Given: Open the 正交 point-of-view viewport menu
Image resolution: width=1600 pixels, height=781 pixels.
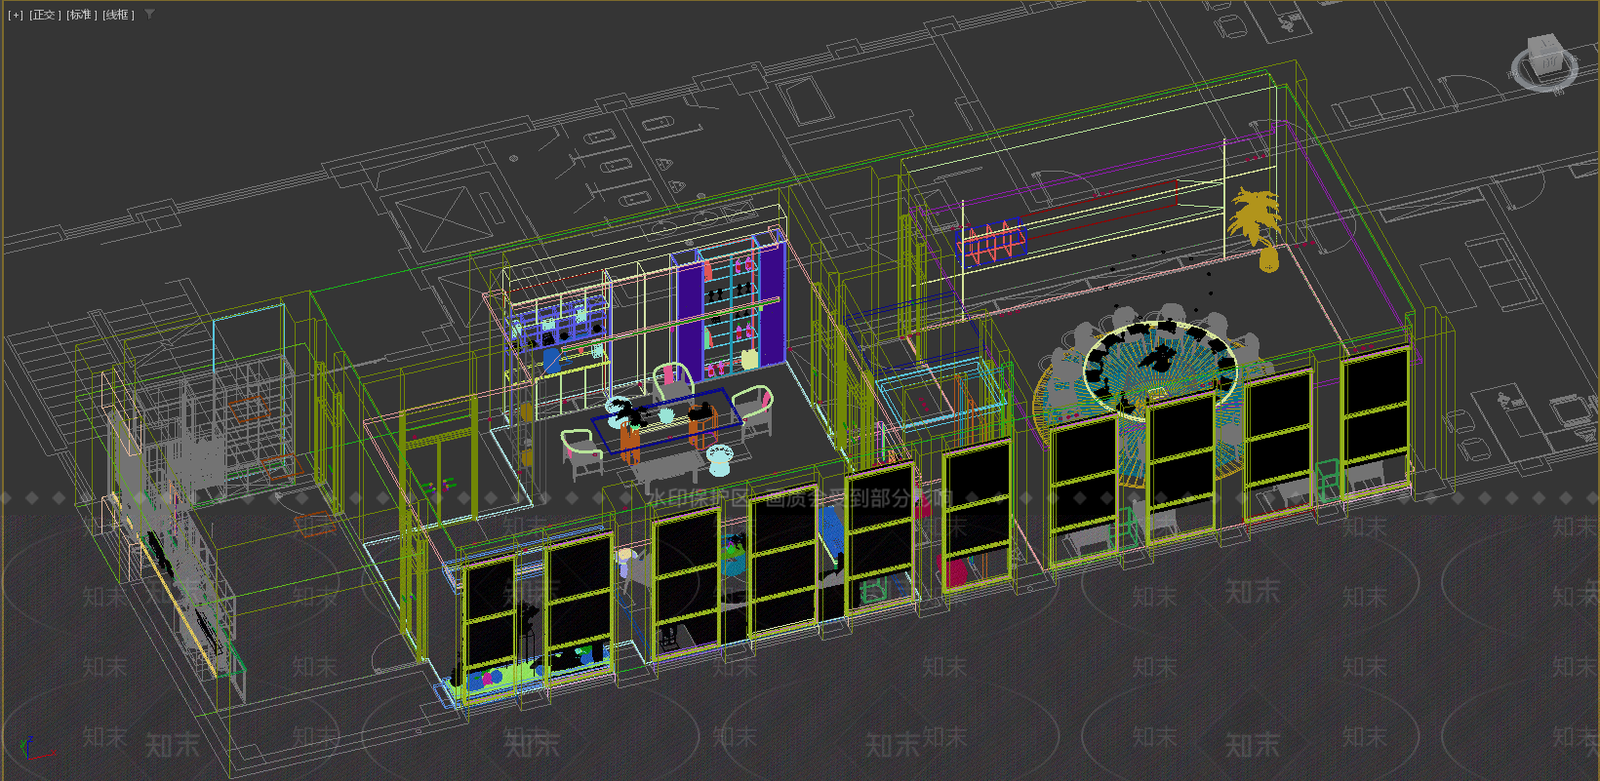Looking at the screenshot, I should pos(45,15).
